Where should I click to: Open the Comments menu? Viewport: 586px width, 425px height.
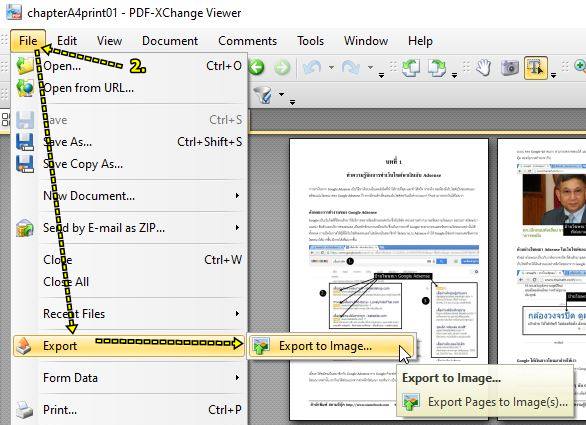(247, 41)
